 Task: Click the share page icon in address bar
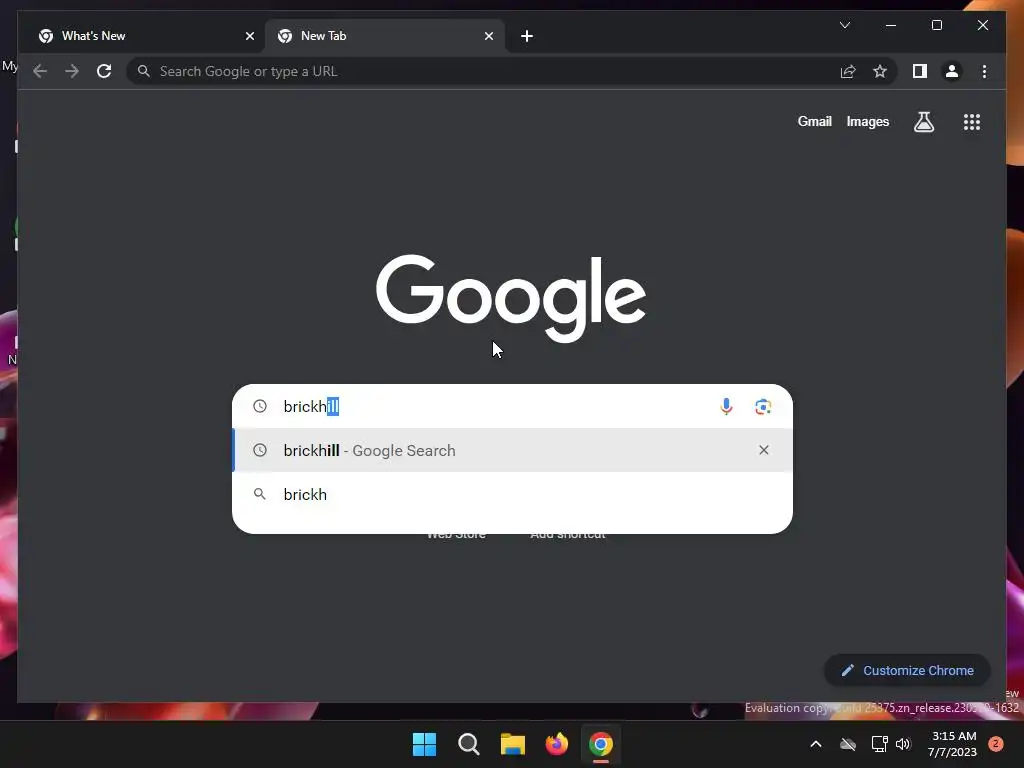(848, 71)
